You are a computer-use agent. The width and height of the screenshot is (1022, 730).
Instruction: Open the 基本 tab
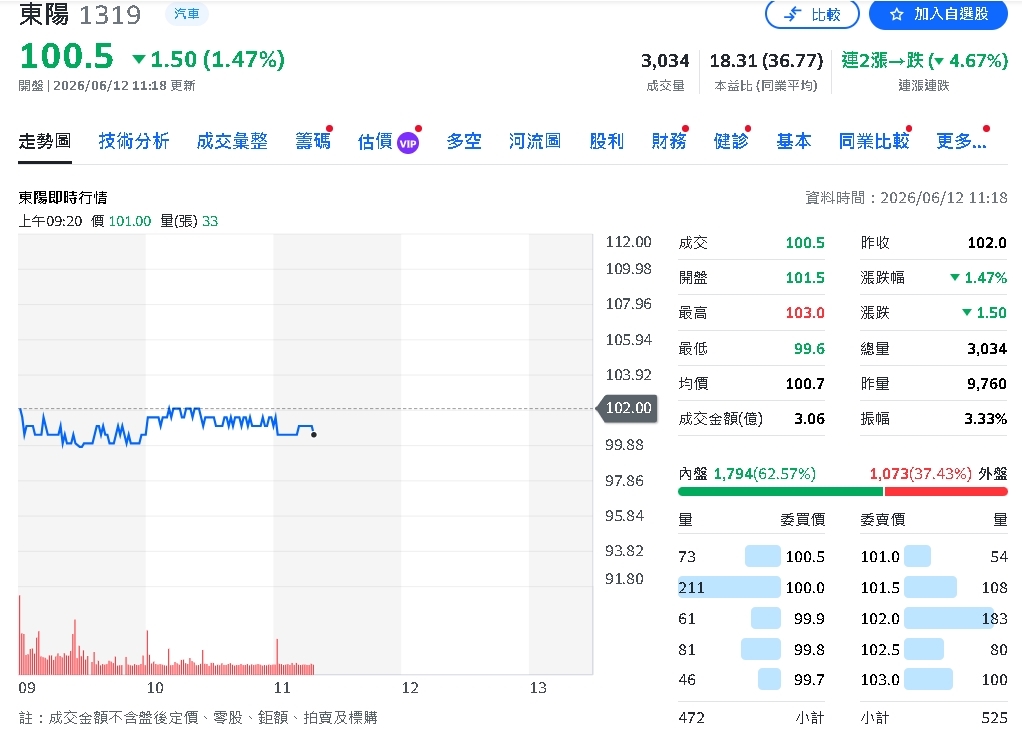pyautogui.click(x=793, y=141)
